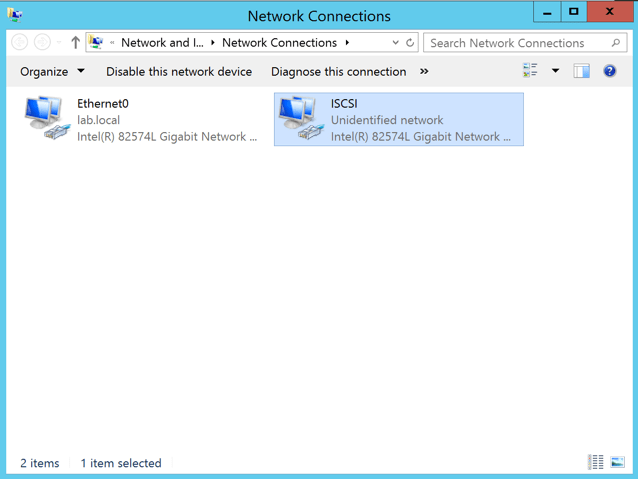Expand the recent locations dropdown arrow
Screen dimensions: 638x479
pos(59,43)
